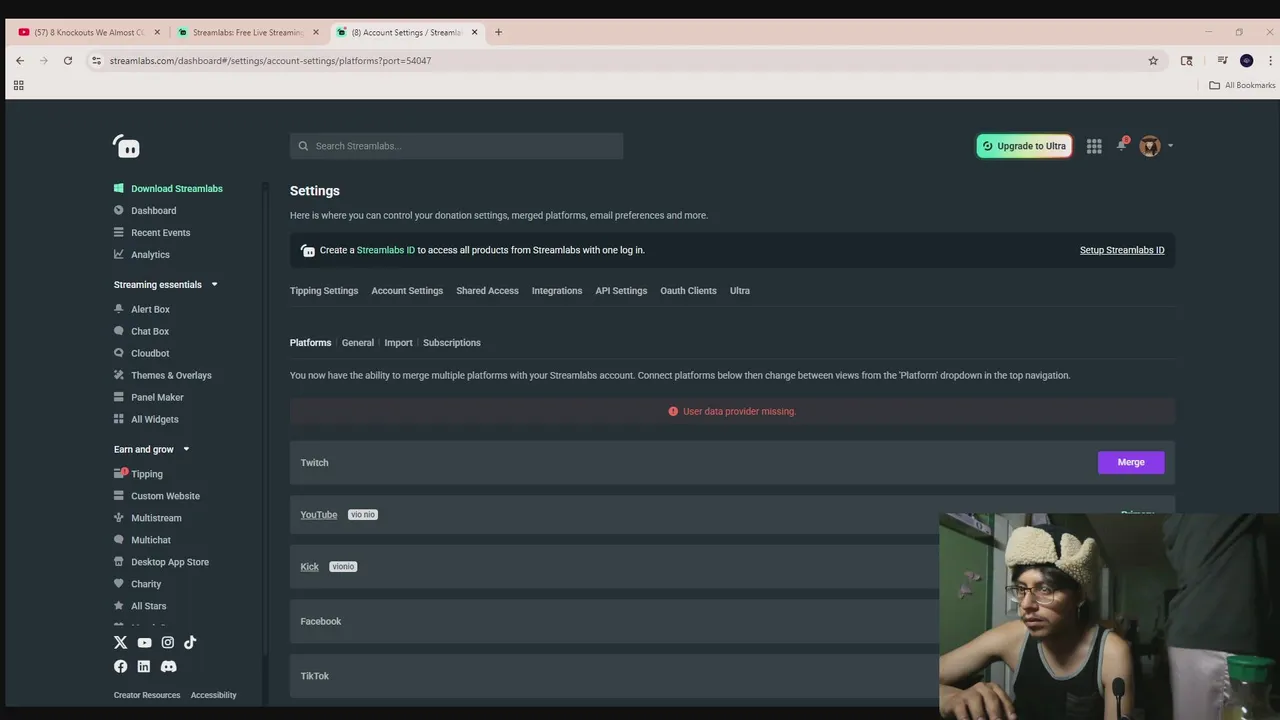
Task: Click the Themes & Overlays icon
Action: (119, 375)
